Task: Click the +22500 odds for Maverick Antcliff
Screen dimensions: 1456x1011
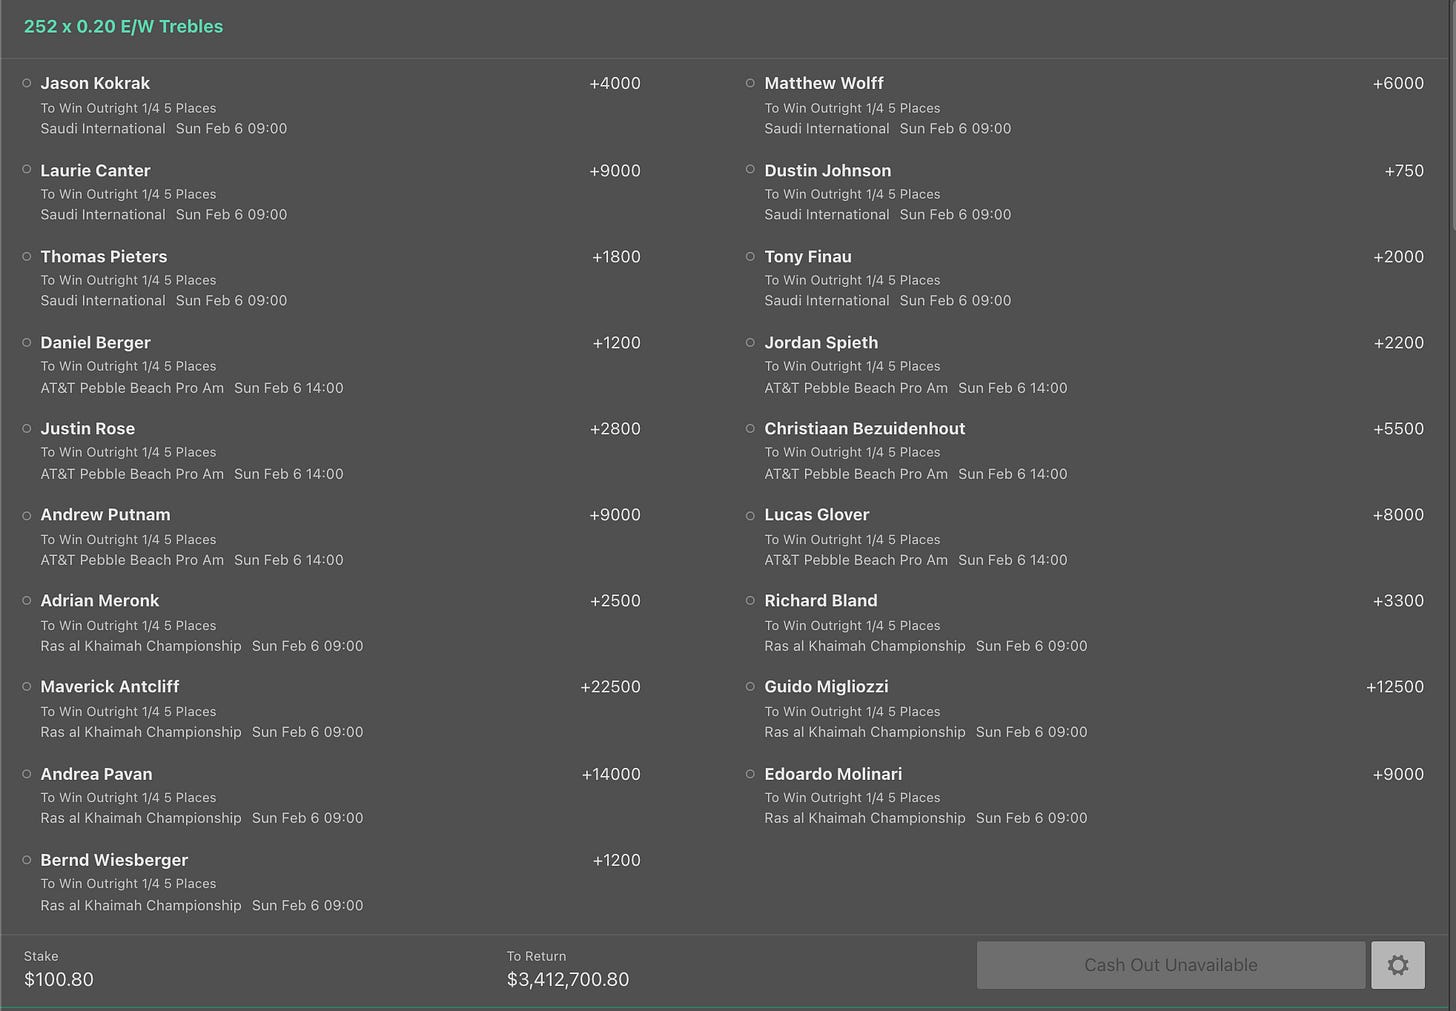Action: click(610, 686)
